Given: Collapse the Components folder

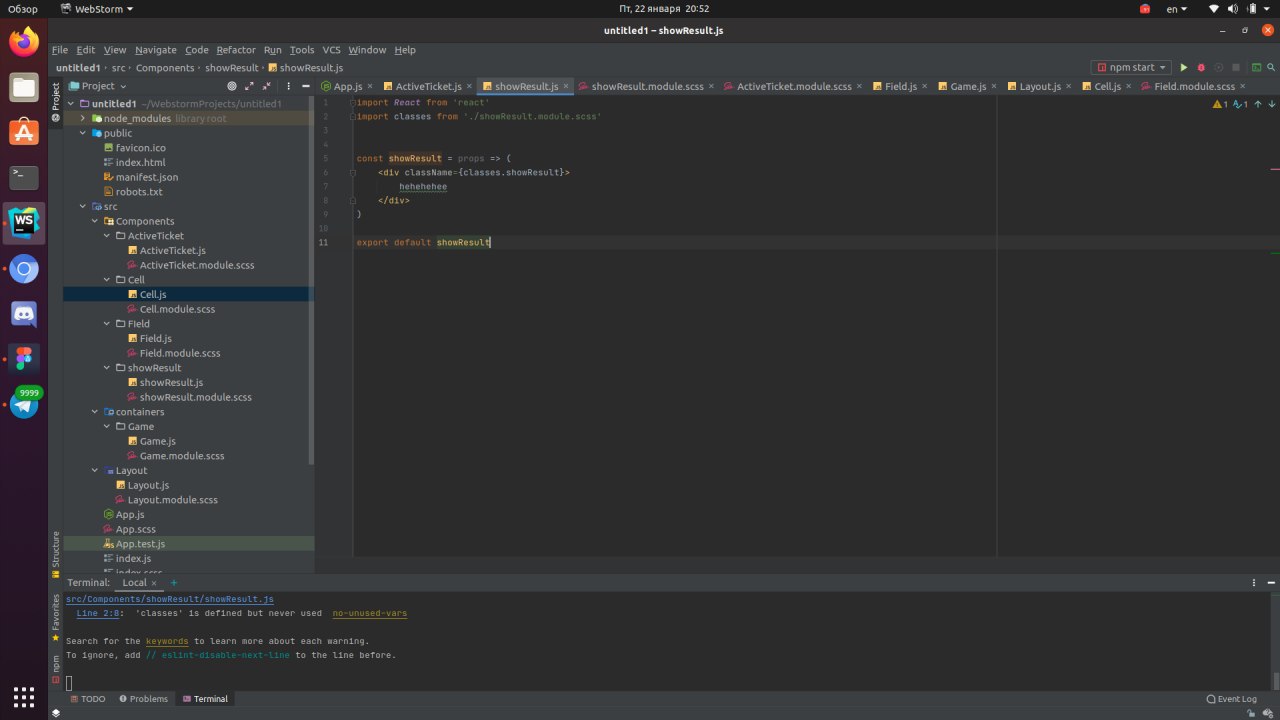Looking at the screenshot, I should coord(96,221).
